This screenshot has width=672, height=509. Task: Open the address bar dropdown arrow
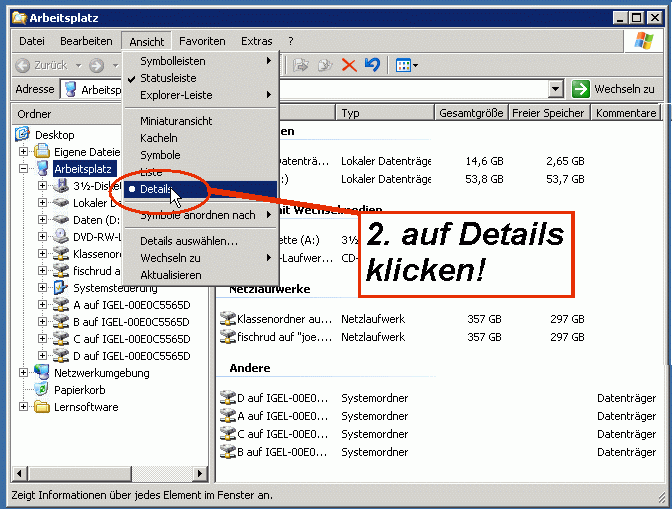(x=555, y=89)
